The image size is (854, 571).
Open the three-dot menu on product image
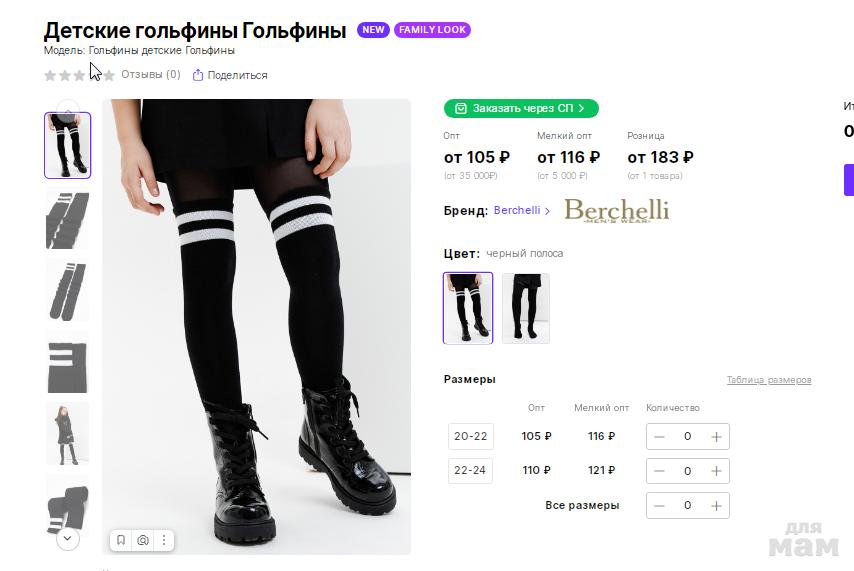click(x=164, y=540)
